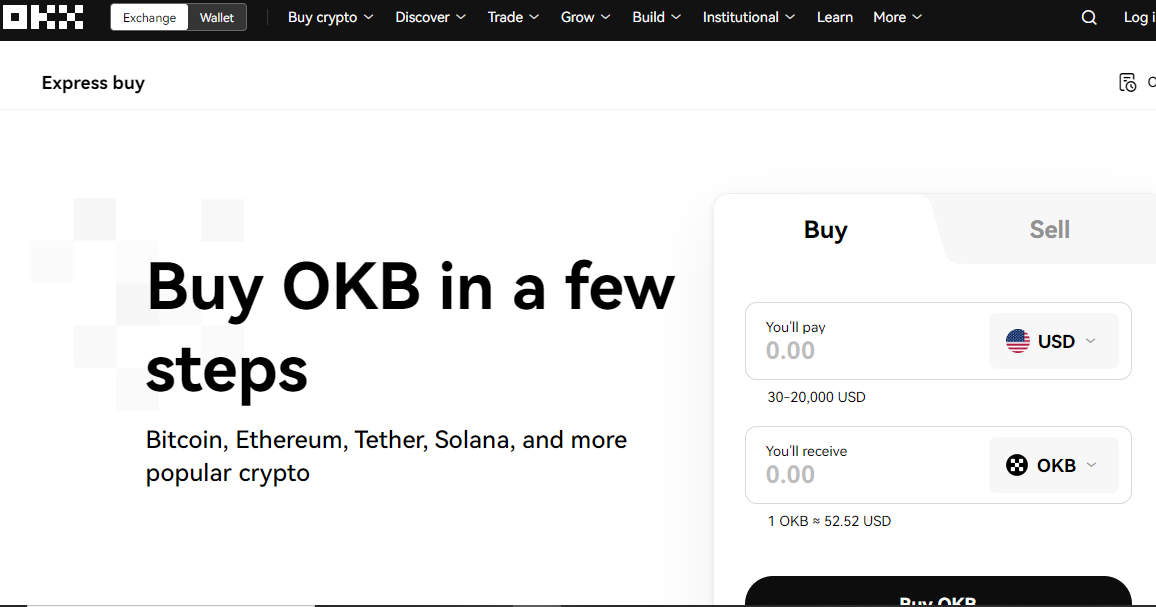The height and width of the screenshot is (607, 1156).
Task: Switch to Wallet mode
Action: (217, 18)
